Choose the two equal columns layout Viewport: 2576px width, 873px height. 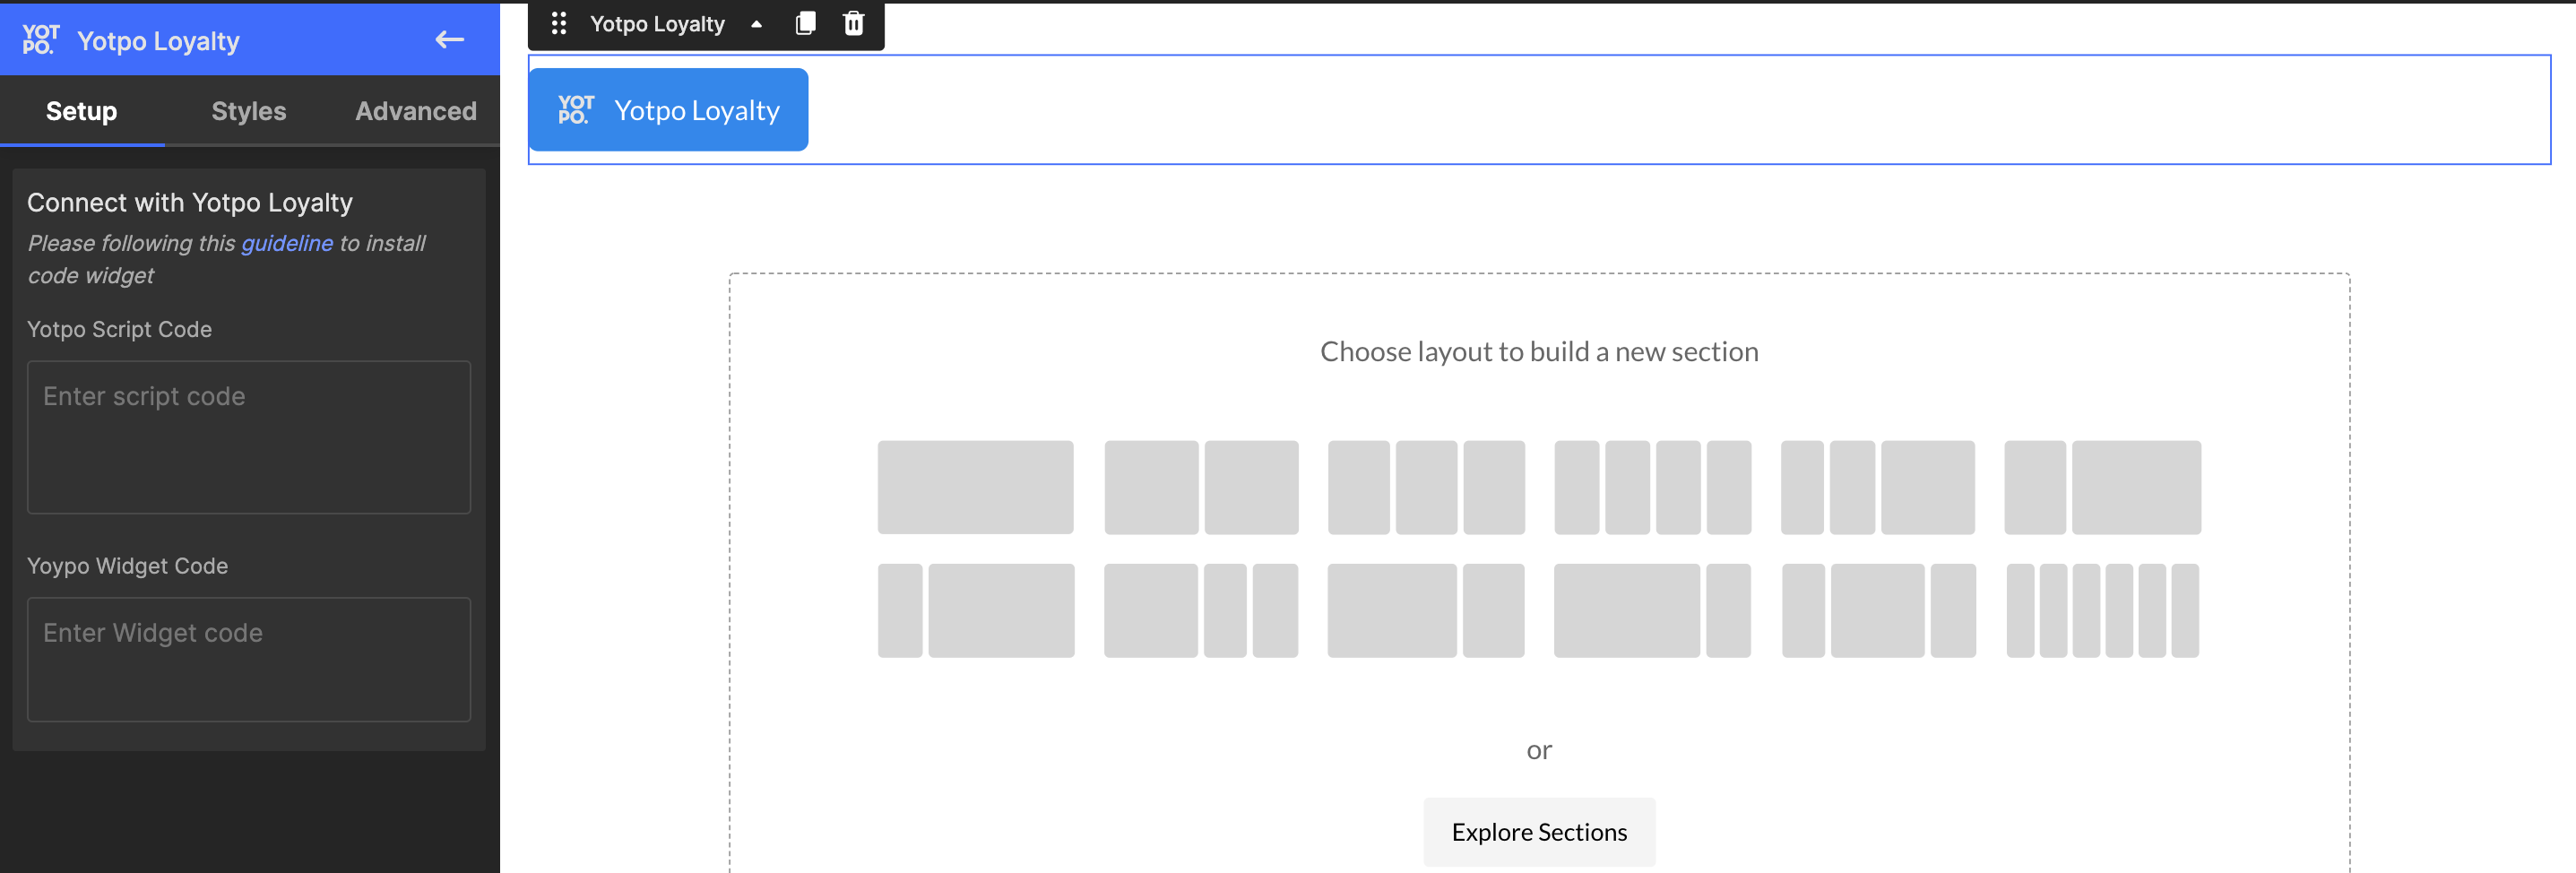[x=1201, y=487]
